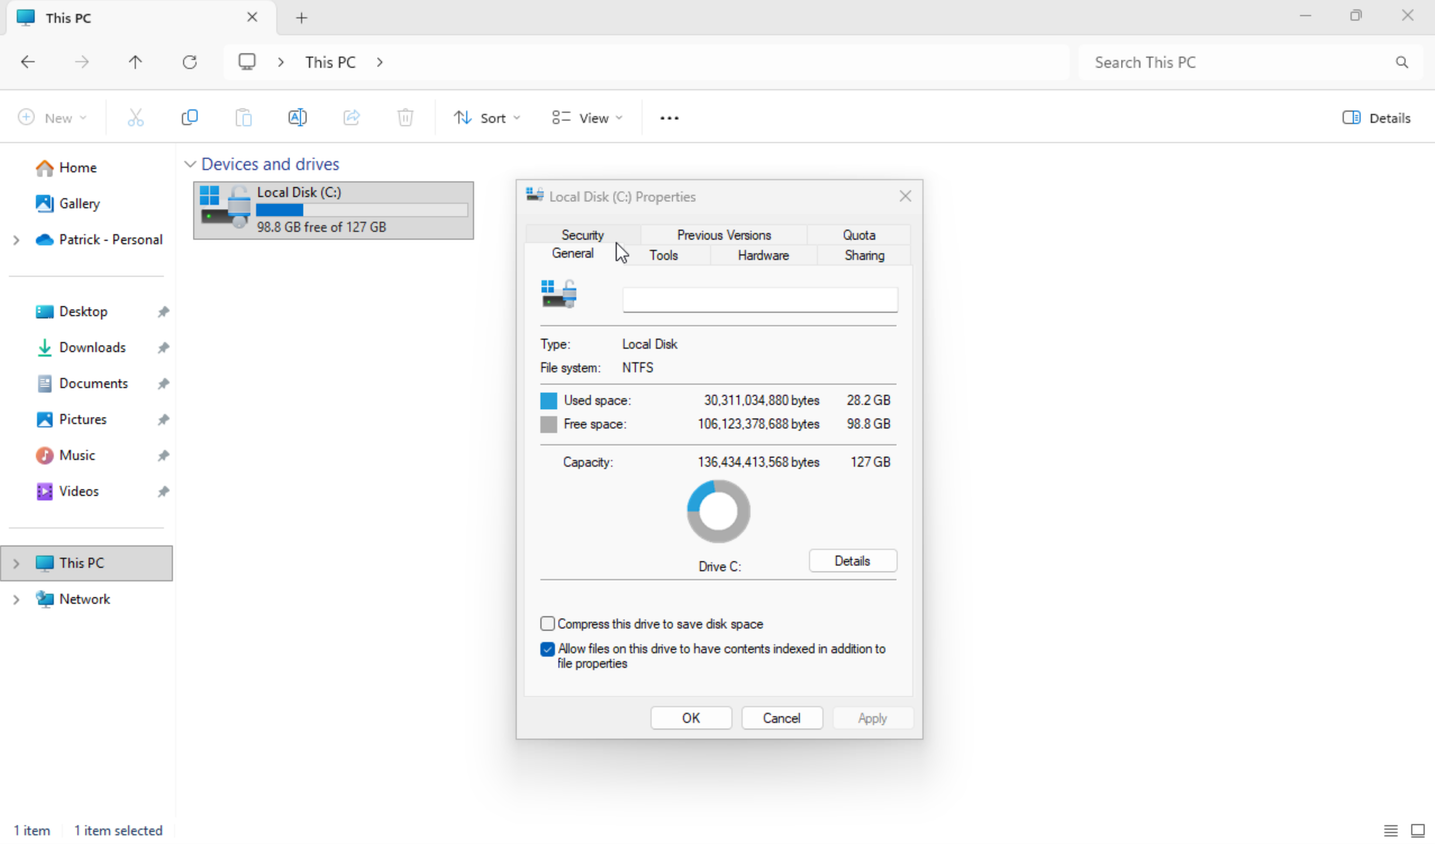Open the New dropdown menu
Viewport: 1435px width, 844px height.
pos(52,118)
